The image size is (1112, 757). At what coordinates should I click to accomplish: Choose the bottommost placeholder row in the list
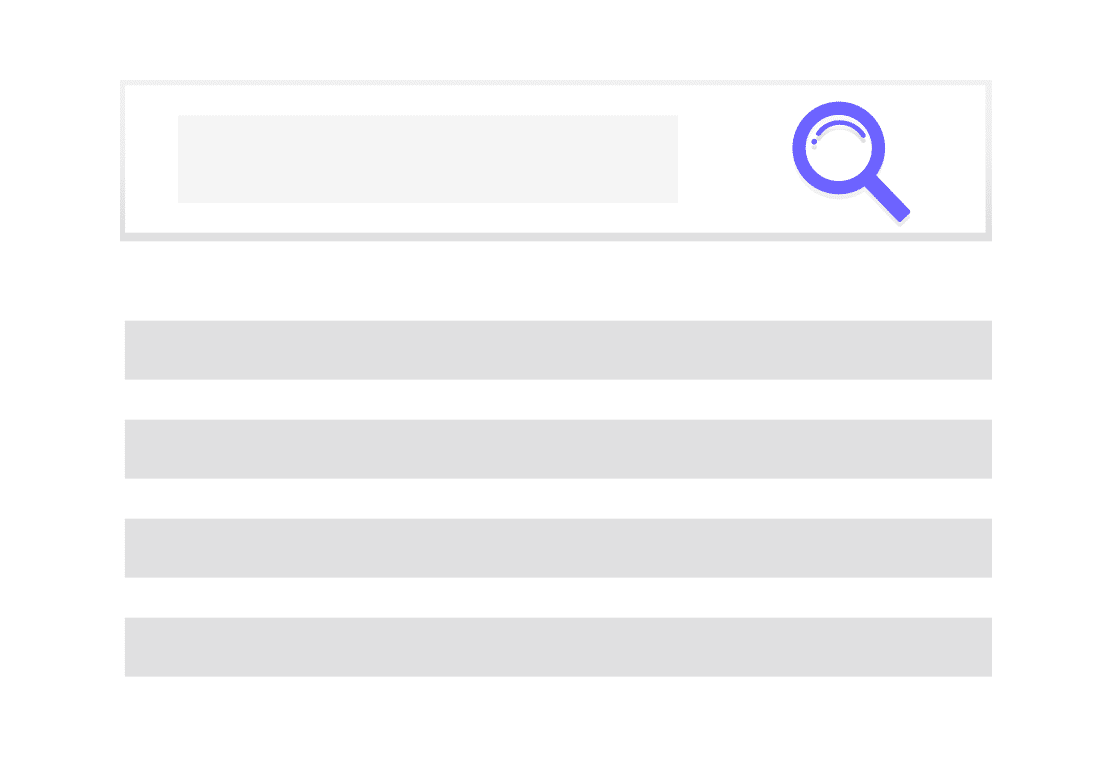point(558,647)
